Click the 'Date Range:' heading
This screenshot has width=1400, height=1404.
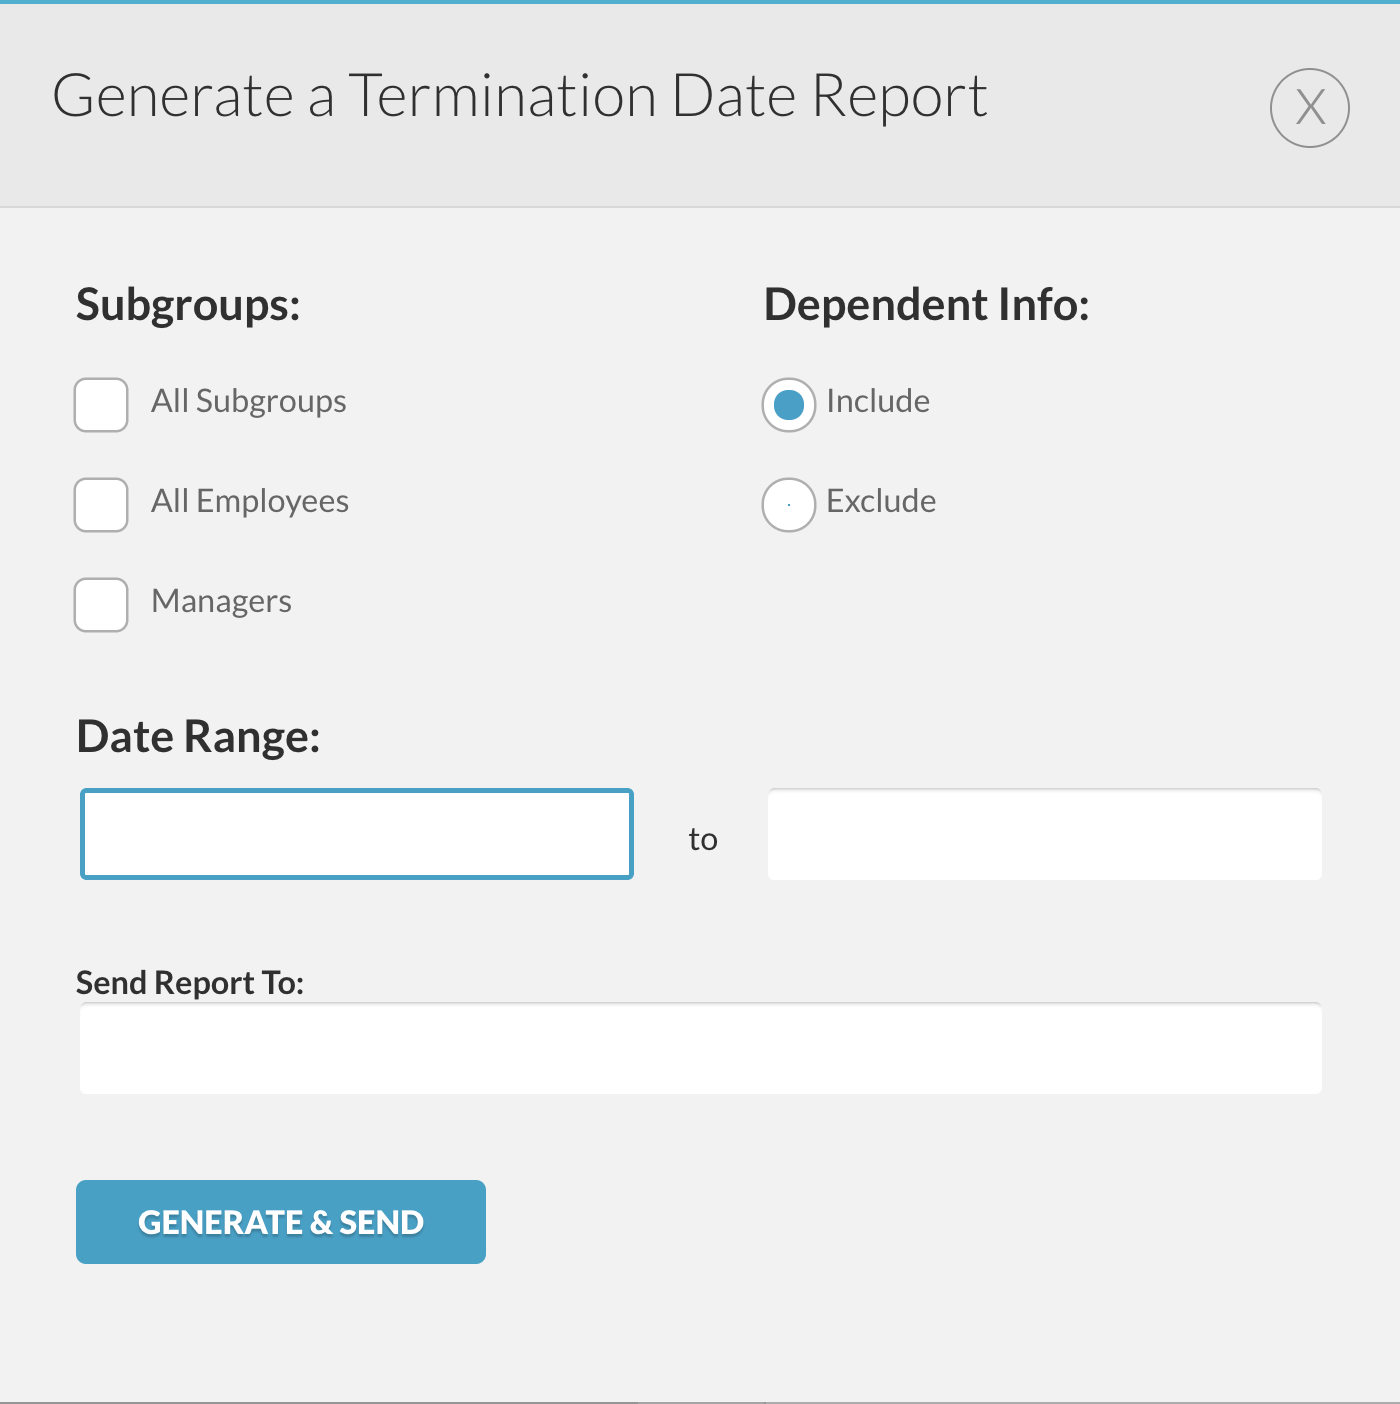(x=198, y=737)
